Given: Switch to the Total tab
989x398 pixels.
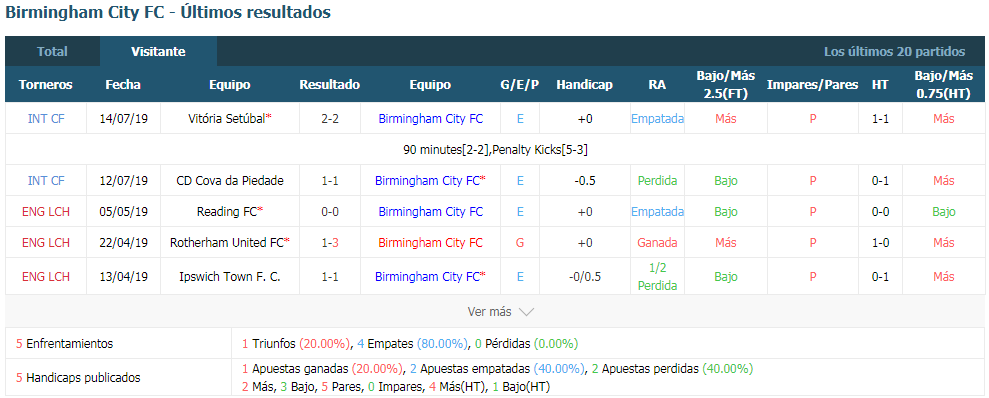Looking at the screenshot, I should tap(52, 52).
